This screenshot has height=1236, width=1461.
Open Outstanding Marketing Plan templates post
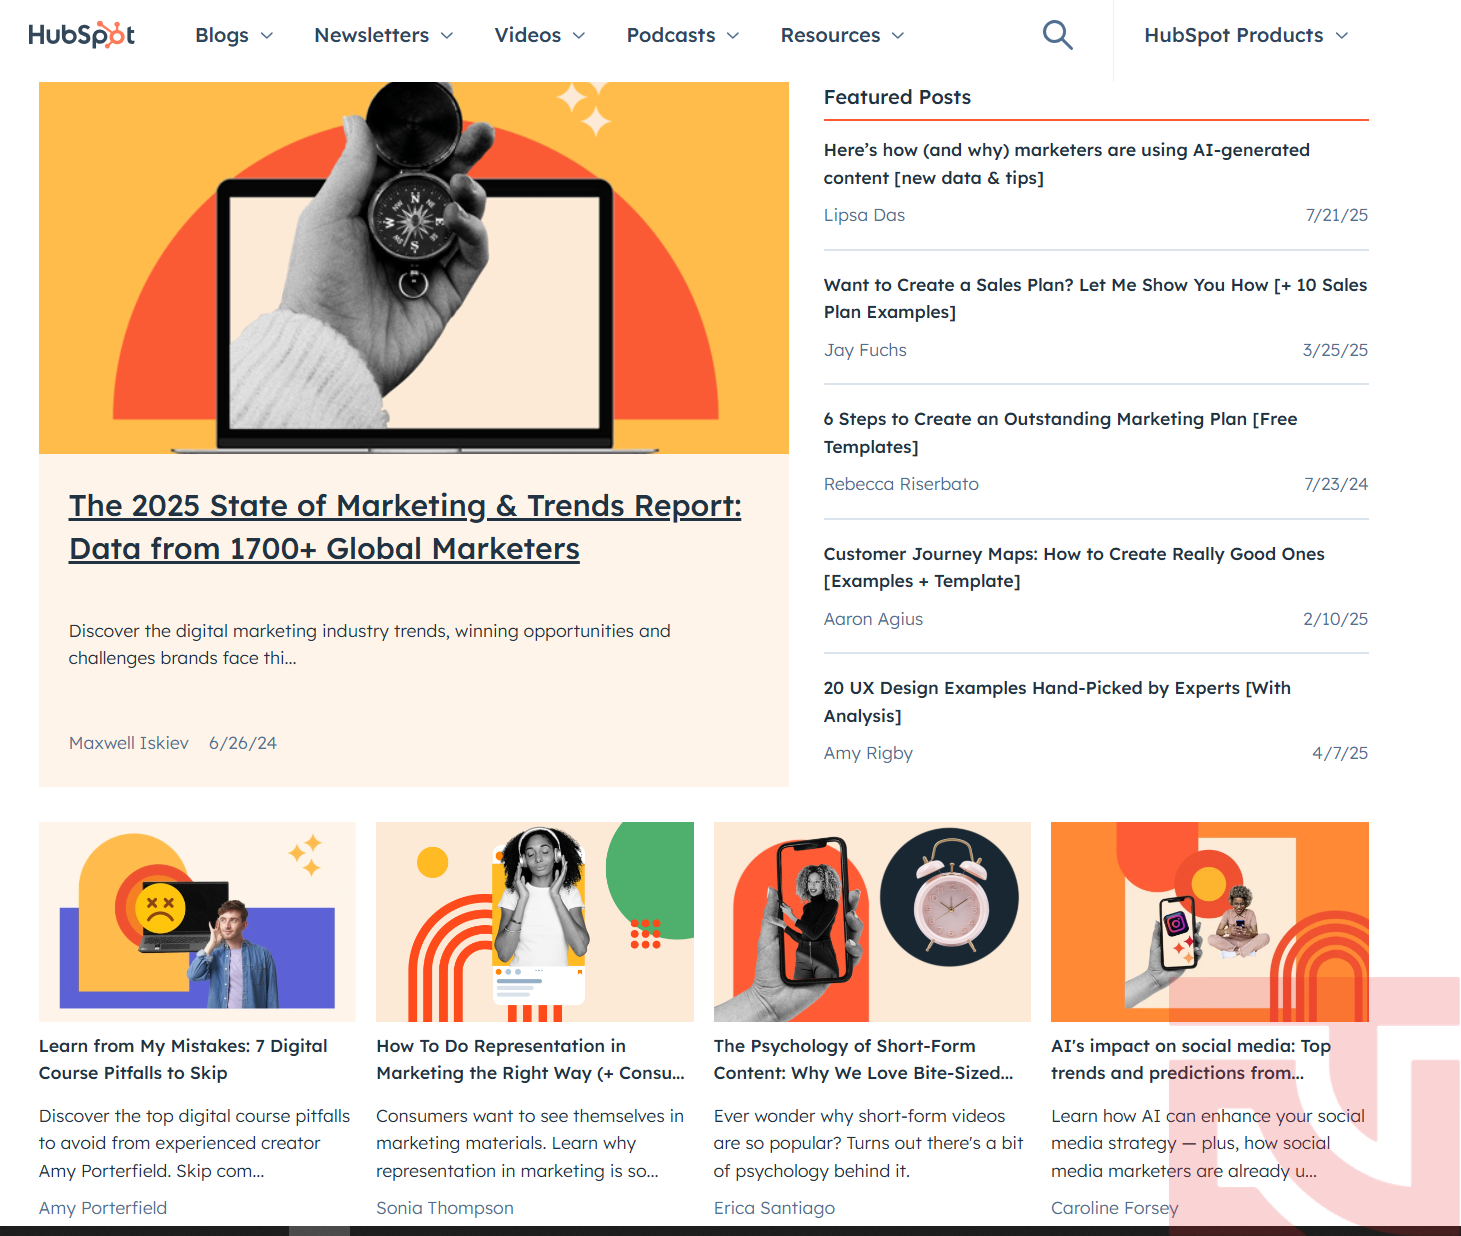1061,433
